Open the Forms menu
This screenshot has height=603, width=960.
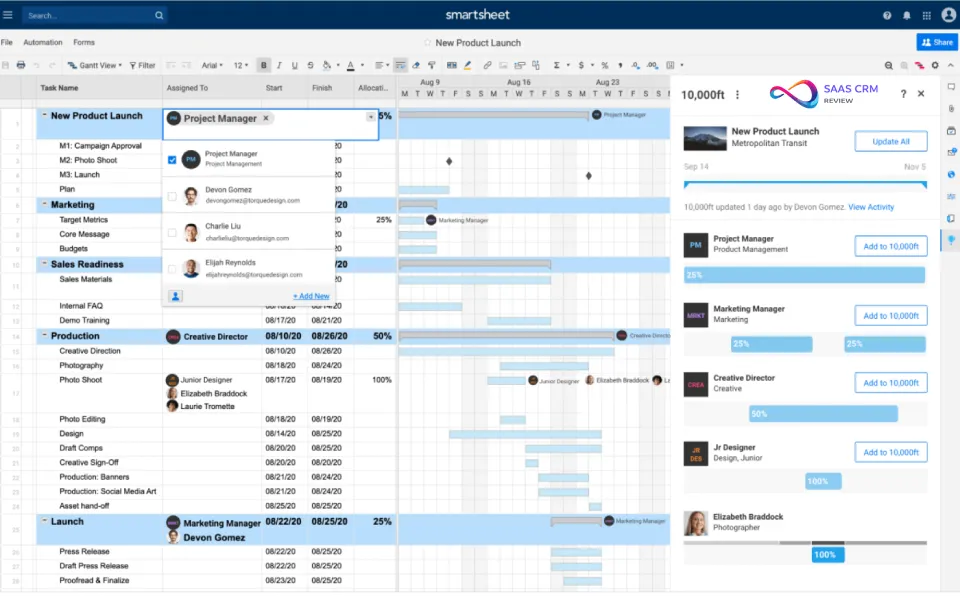click(84, 42)
